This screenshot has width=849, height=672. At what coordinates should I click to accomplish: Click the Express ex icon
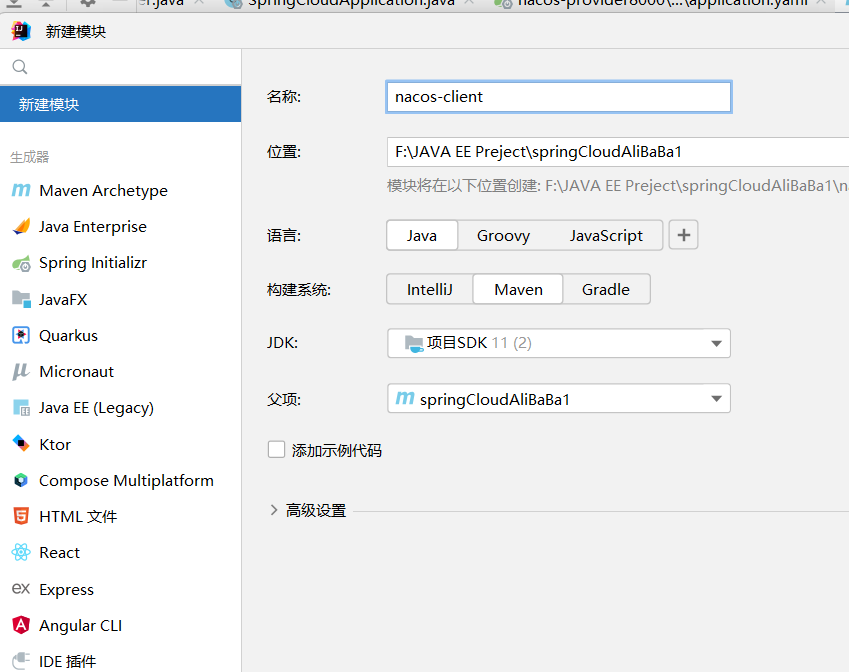coord(21,588)
